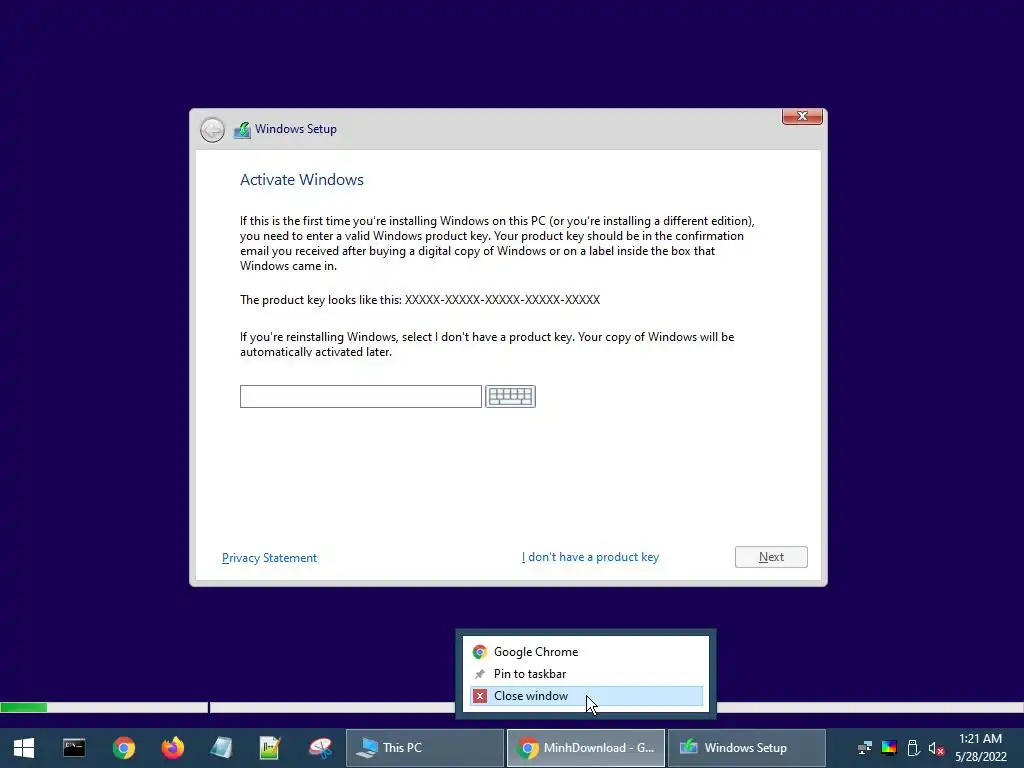The image size is (1024, 768).
Task: Open Command Prompt from the taskbar
Action: [x=74, y=748]
